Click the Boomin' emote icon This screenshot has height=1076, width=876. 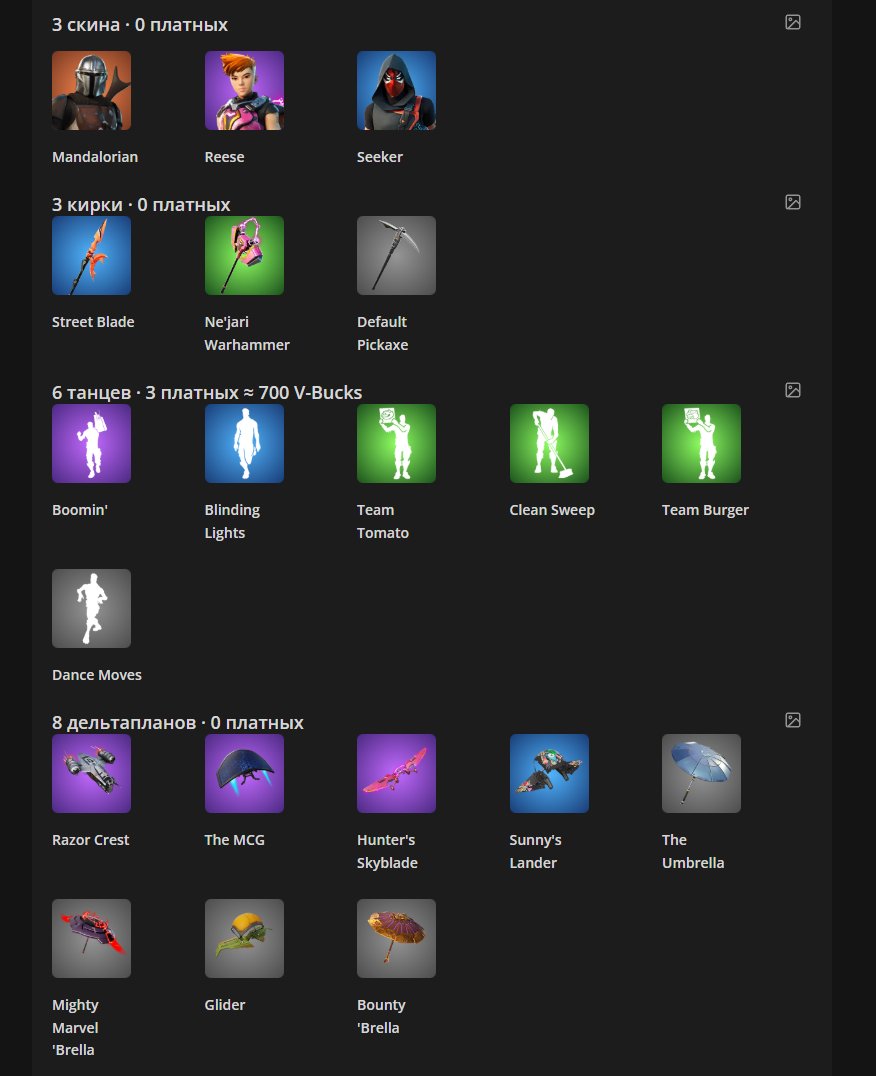pyautogui.click(x=91, y=444)
